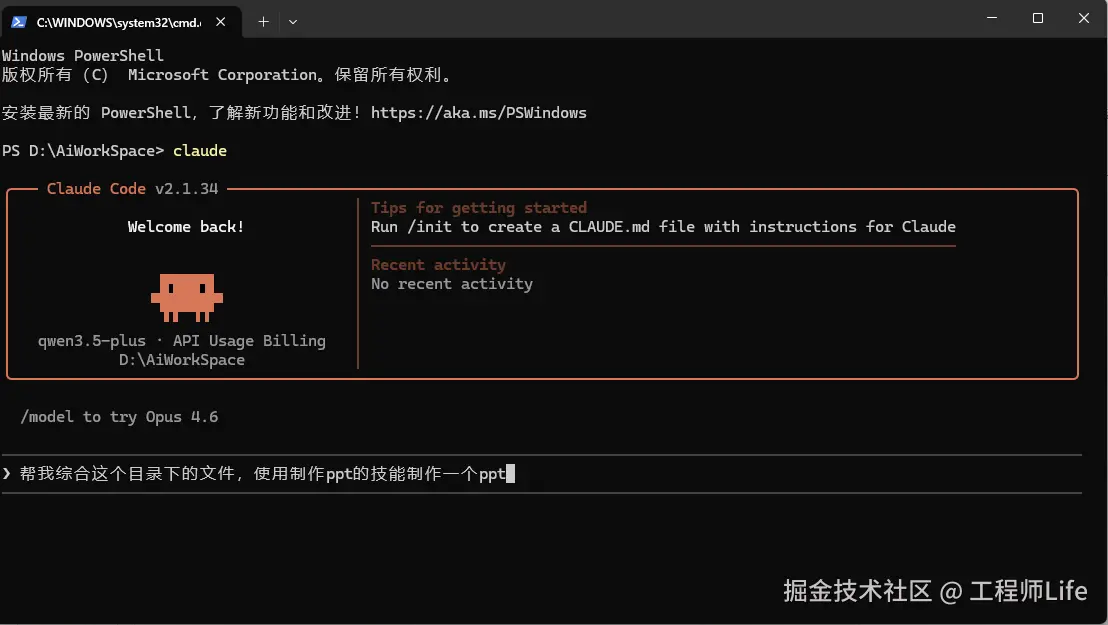The image size is (1108, 625).
Task: Minimize the terminal window
Action: coord(990,18)
